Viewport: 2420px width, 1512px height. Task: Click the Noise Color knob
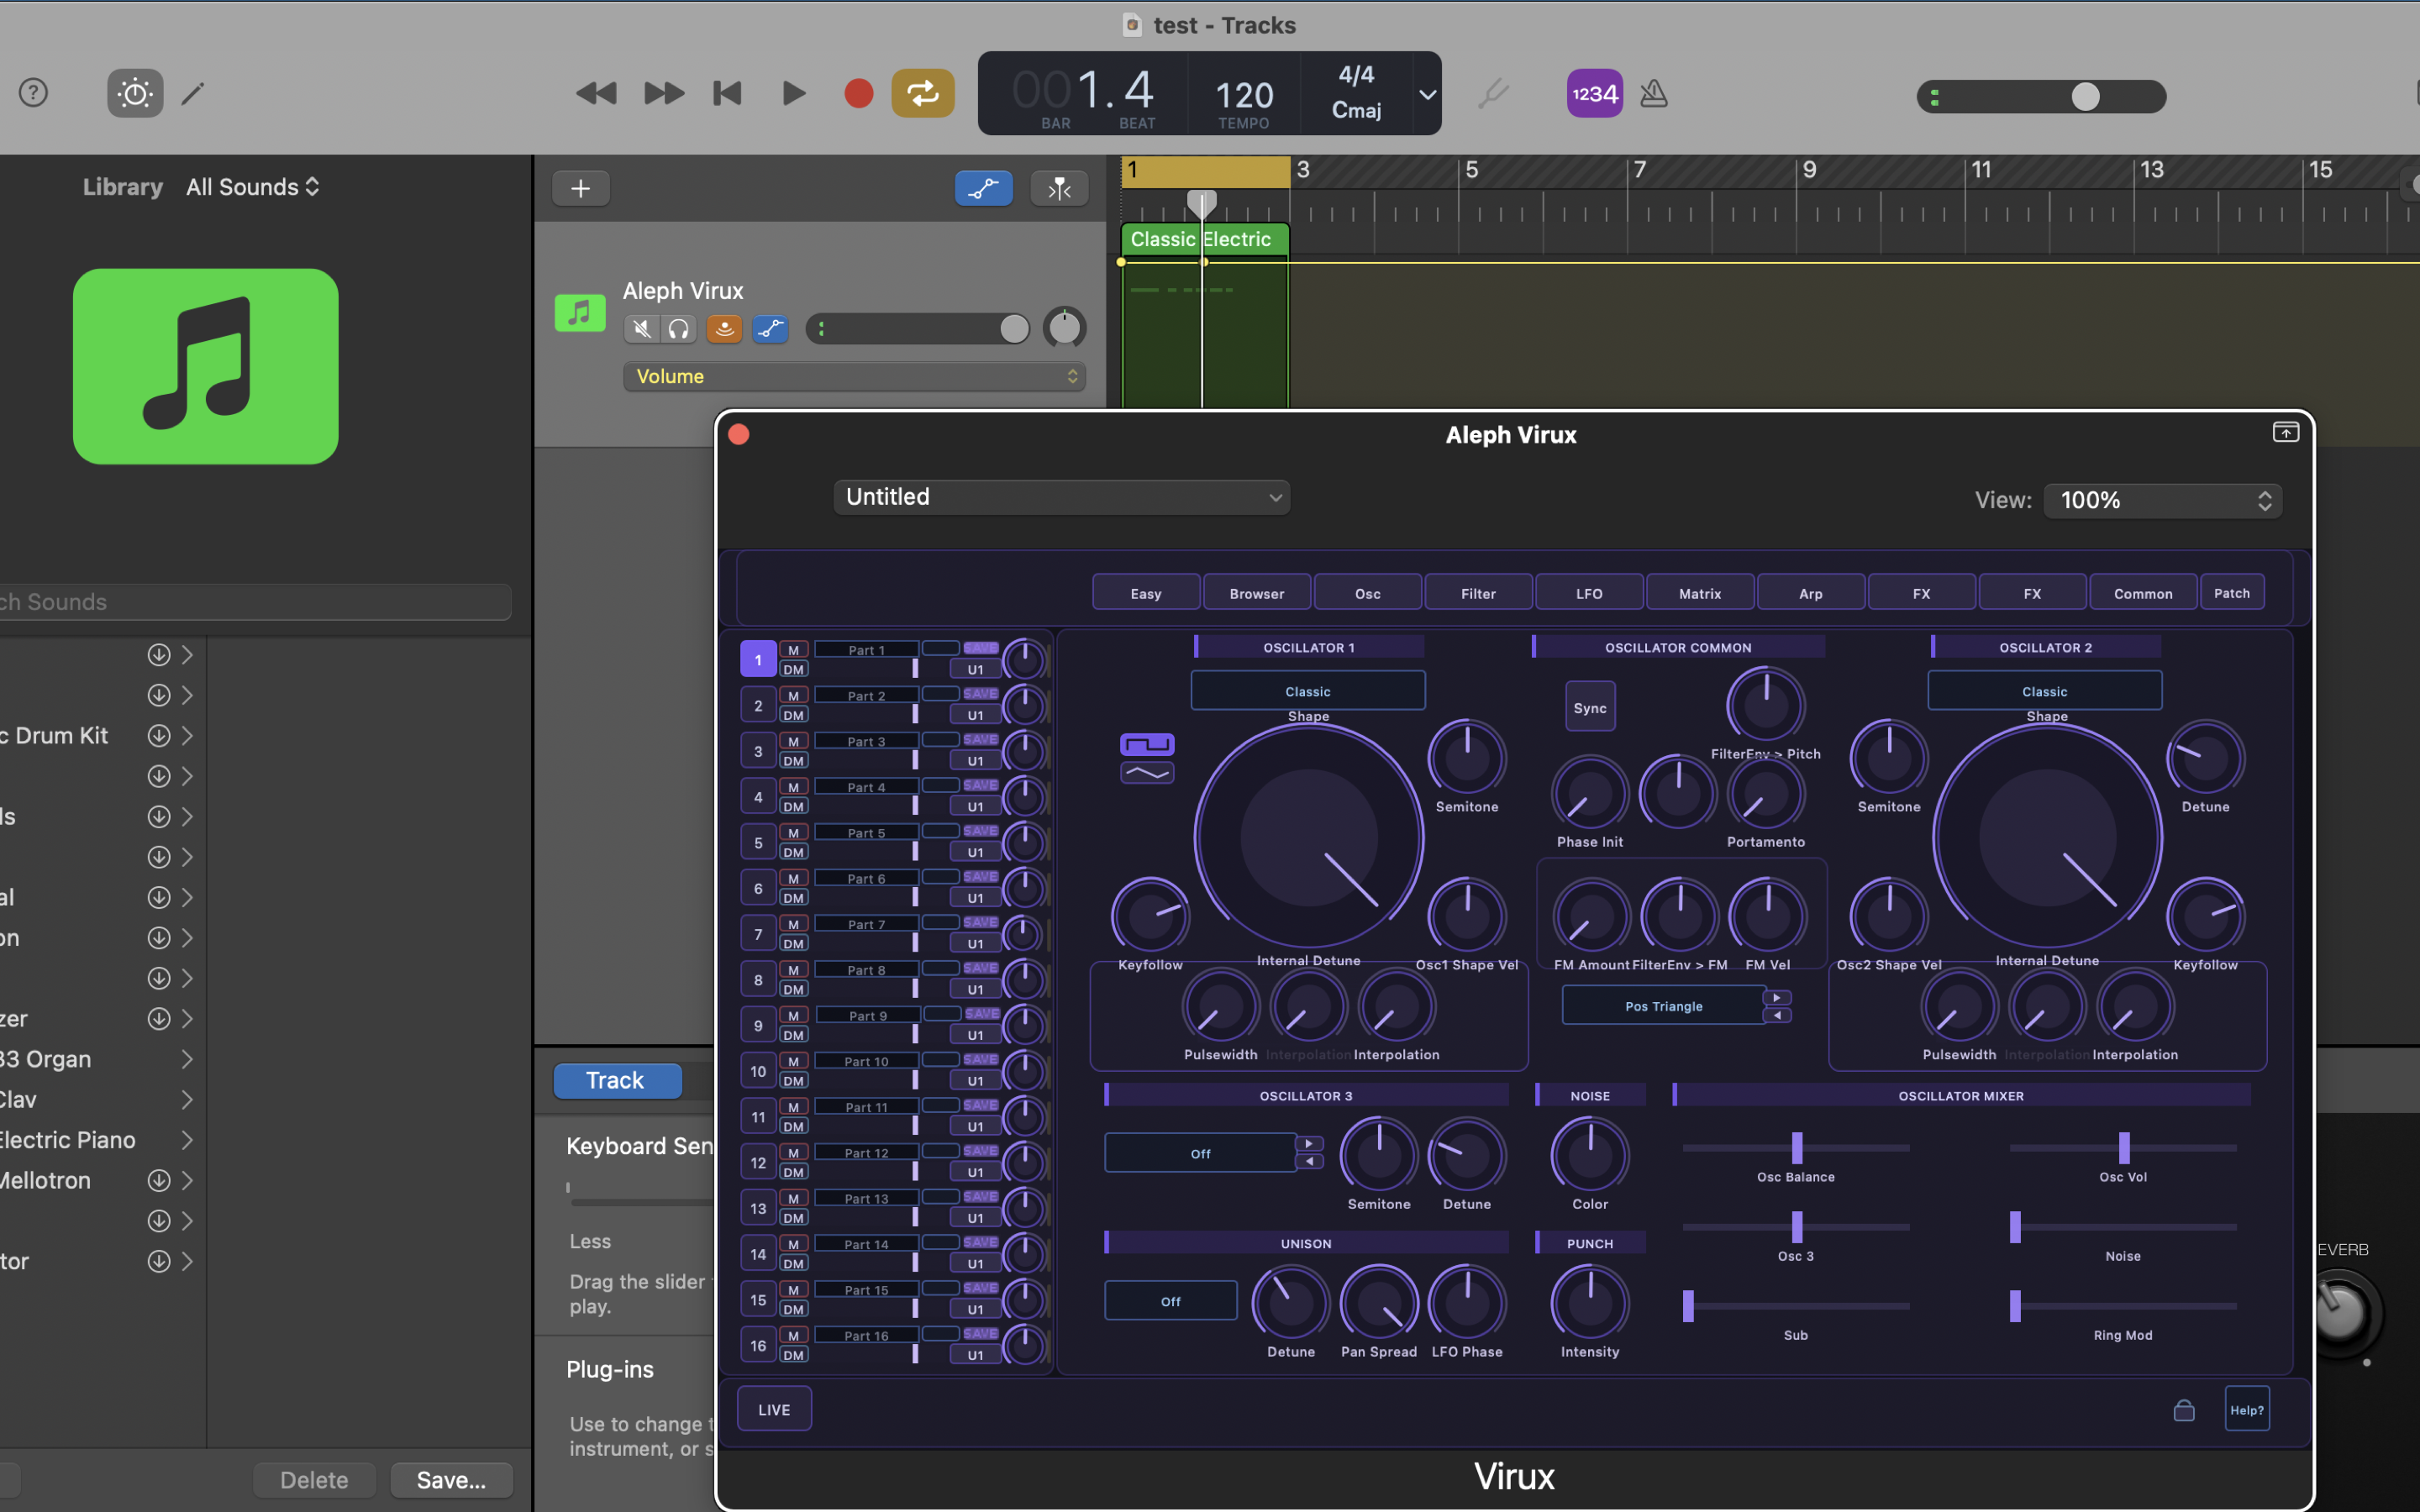click(x=1590, y=1155)
